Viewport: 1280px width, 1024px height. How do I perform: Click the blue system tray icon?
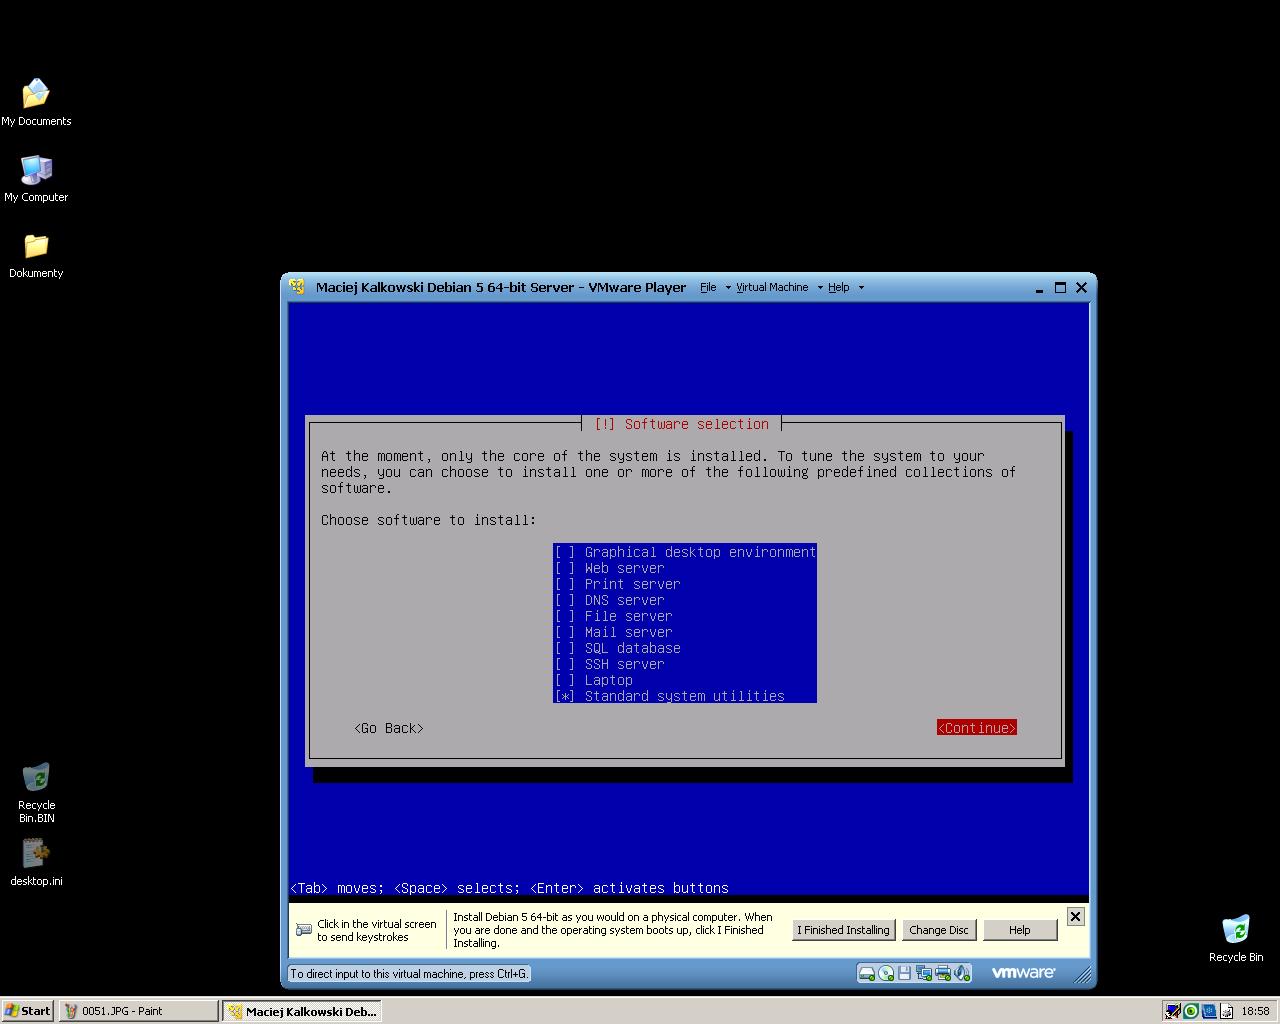(1208, 1011)
